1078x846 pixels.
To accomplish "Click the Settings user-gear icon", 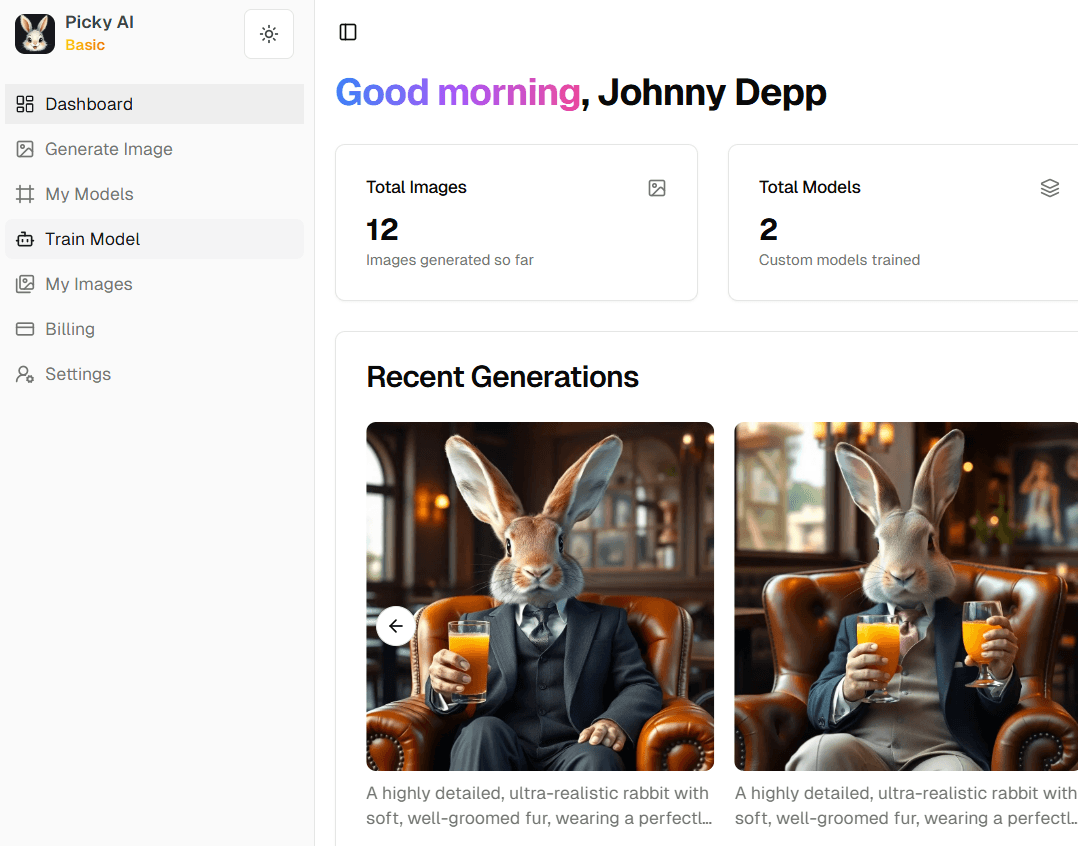I will point(25,374).
